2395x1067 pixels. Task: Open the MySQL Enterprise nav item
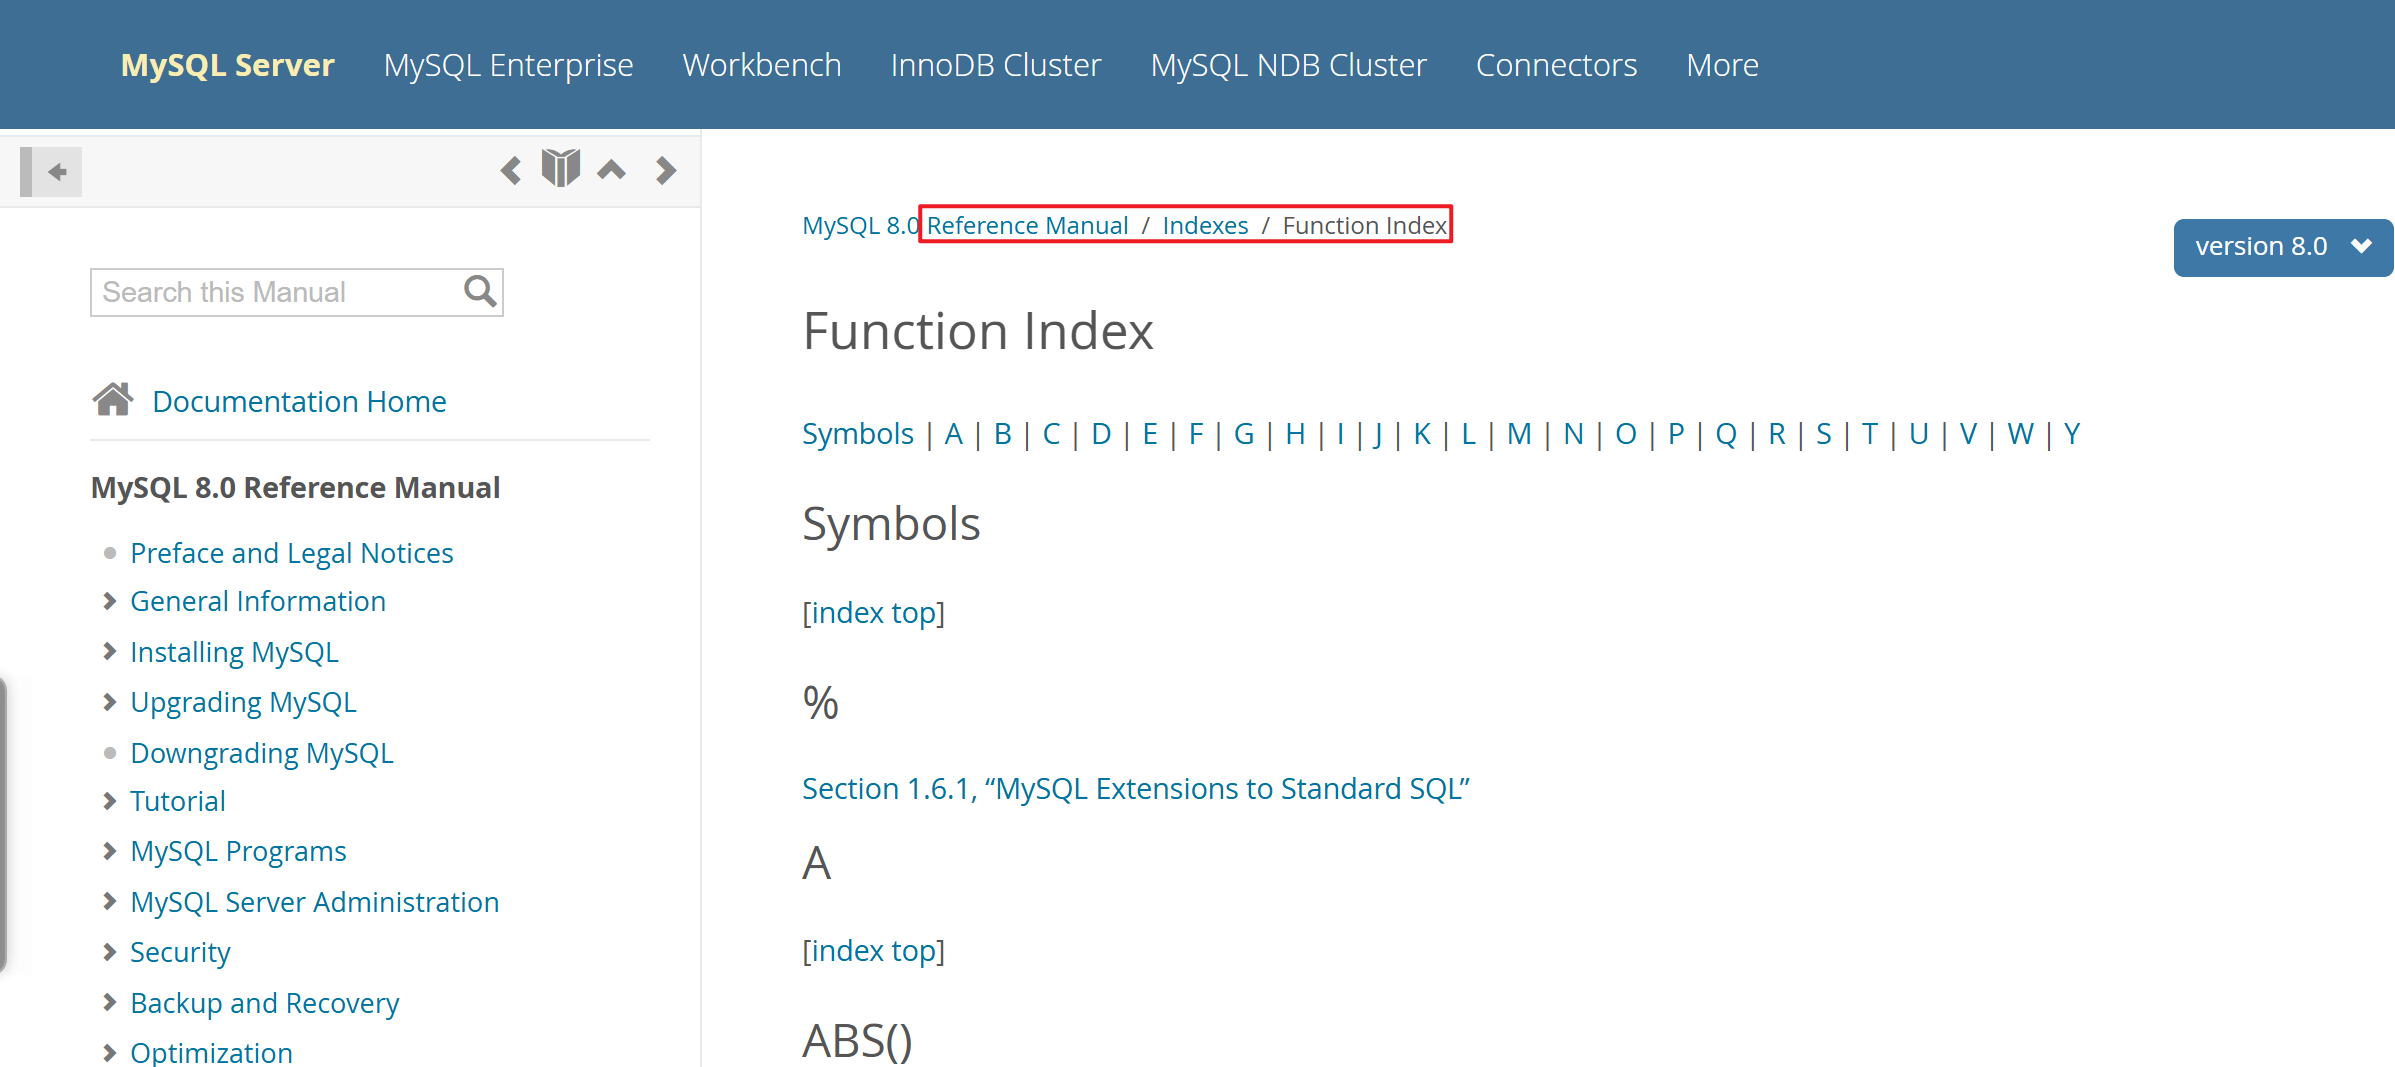point(509,65)
